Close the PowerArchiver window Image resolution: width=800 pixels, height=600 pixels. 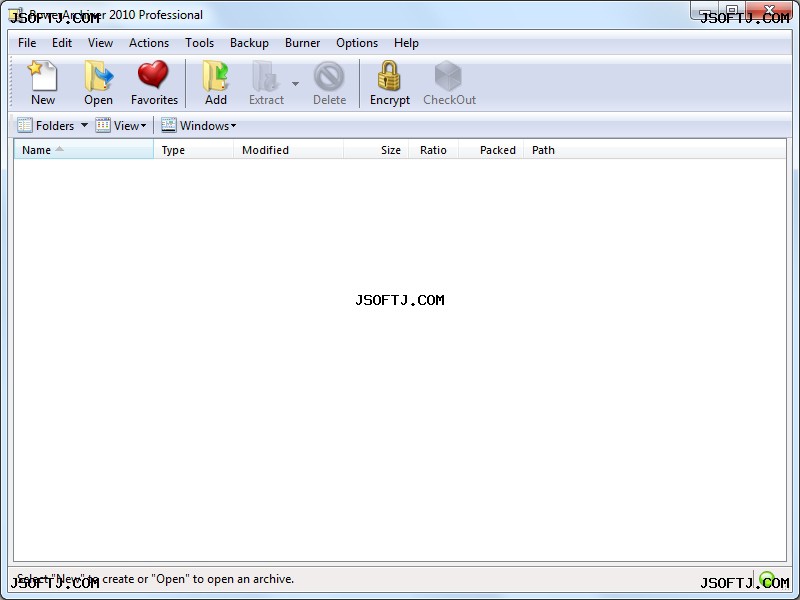pos(769,10)
